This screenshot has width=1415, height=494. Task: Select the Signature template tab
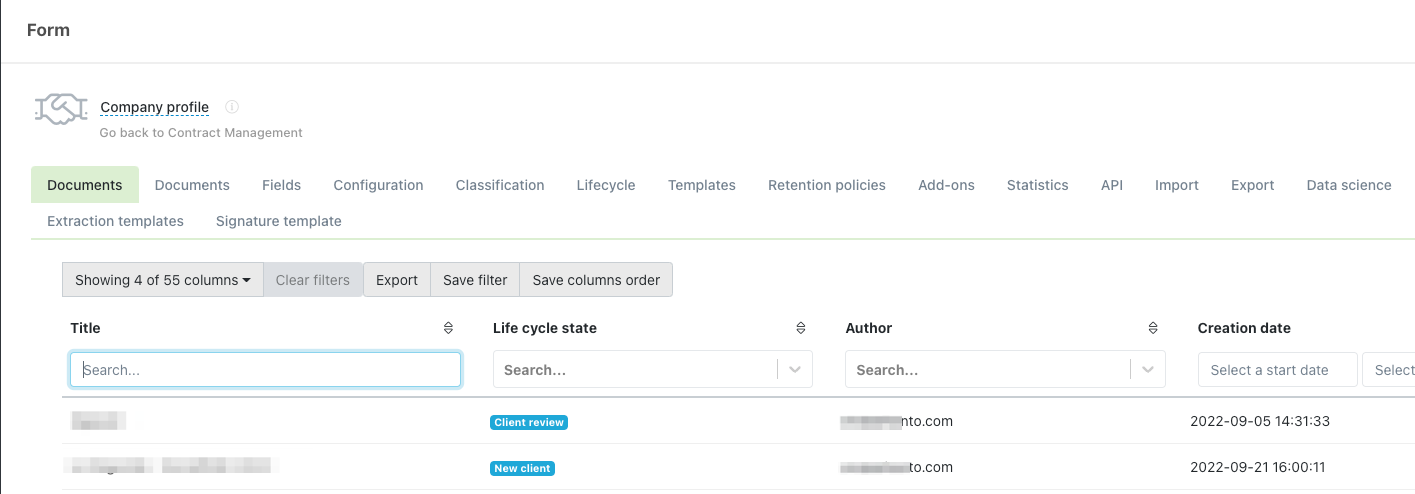pos(278,221)
